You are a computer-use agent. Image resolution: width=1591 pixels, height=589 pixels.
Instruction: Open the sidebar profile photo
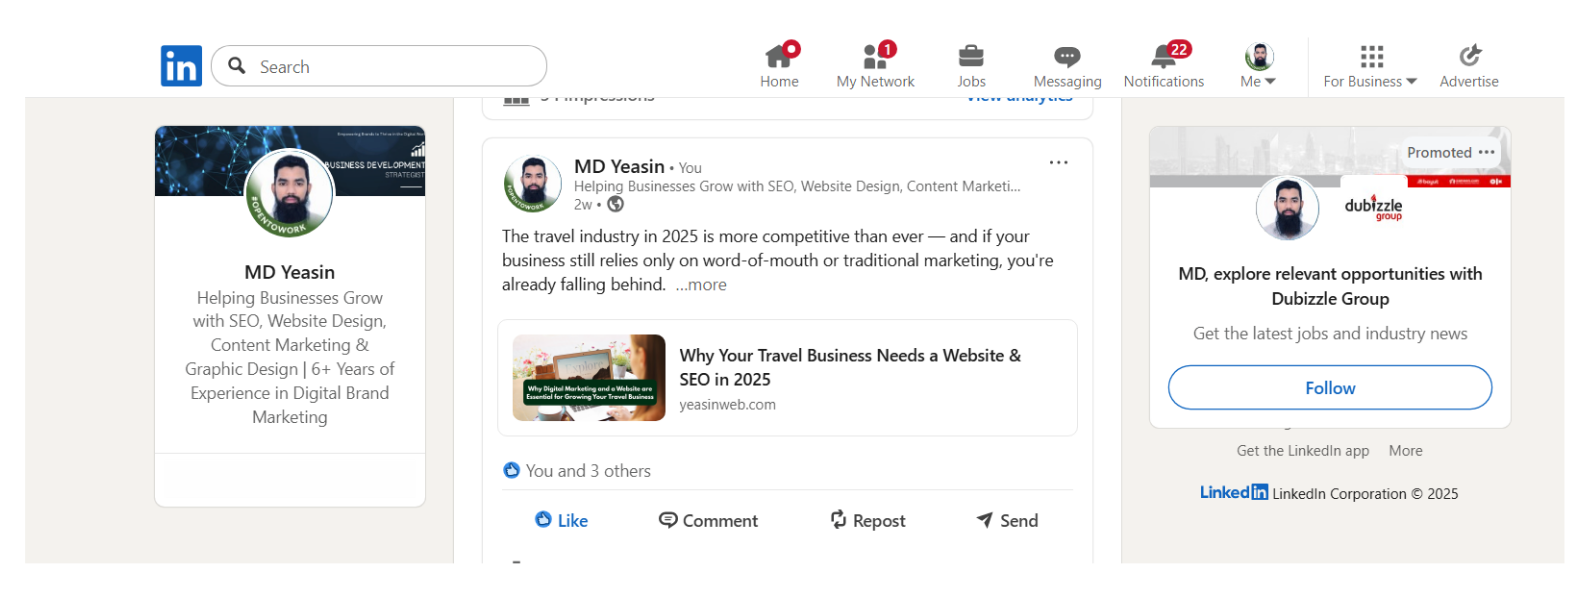289,194
